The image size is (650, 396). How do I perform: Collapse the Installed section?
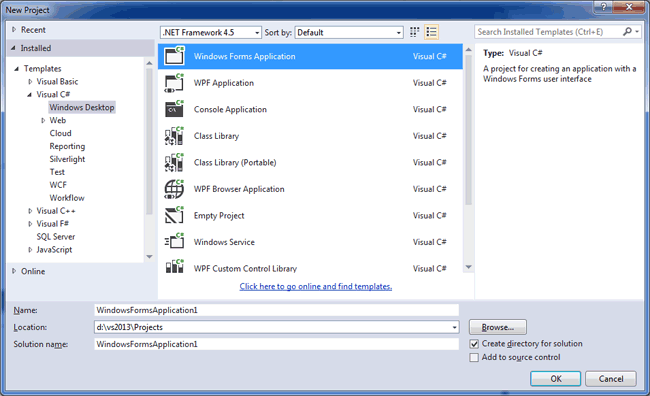[x=13, y=48]
